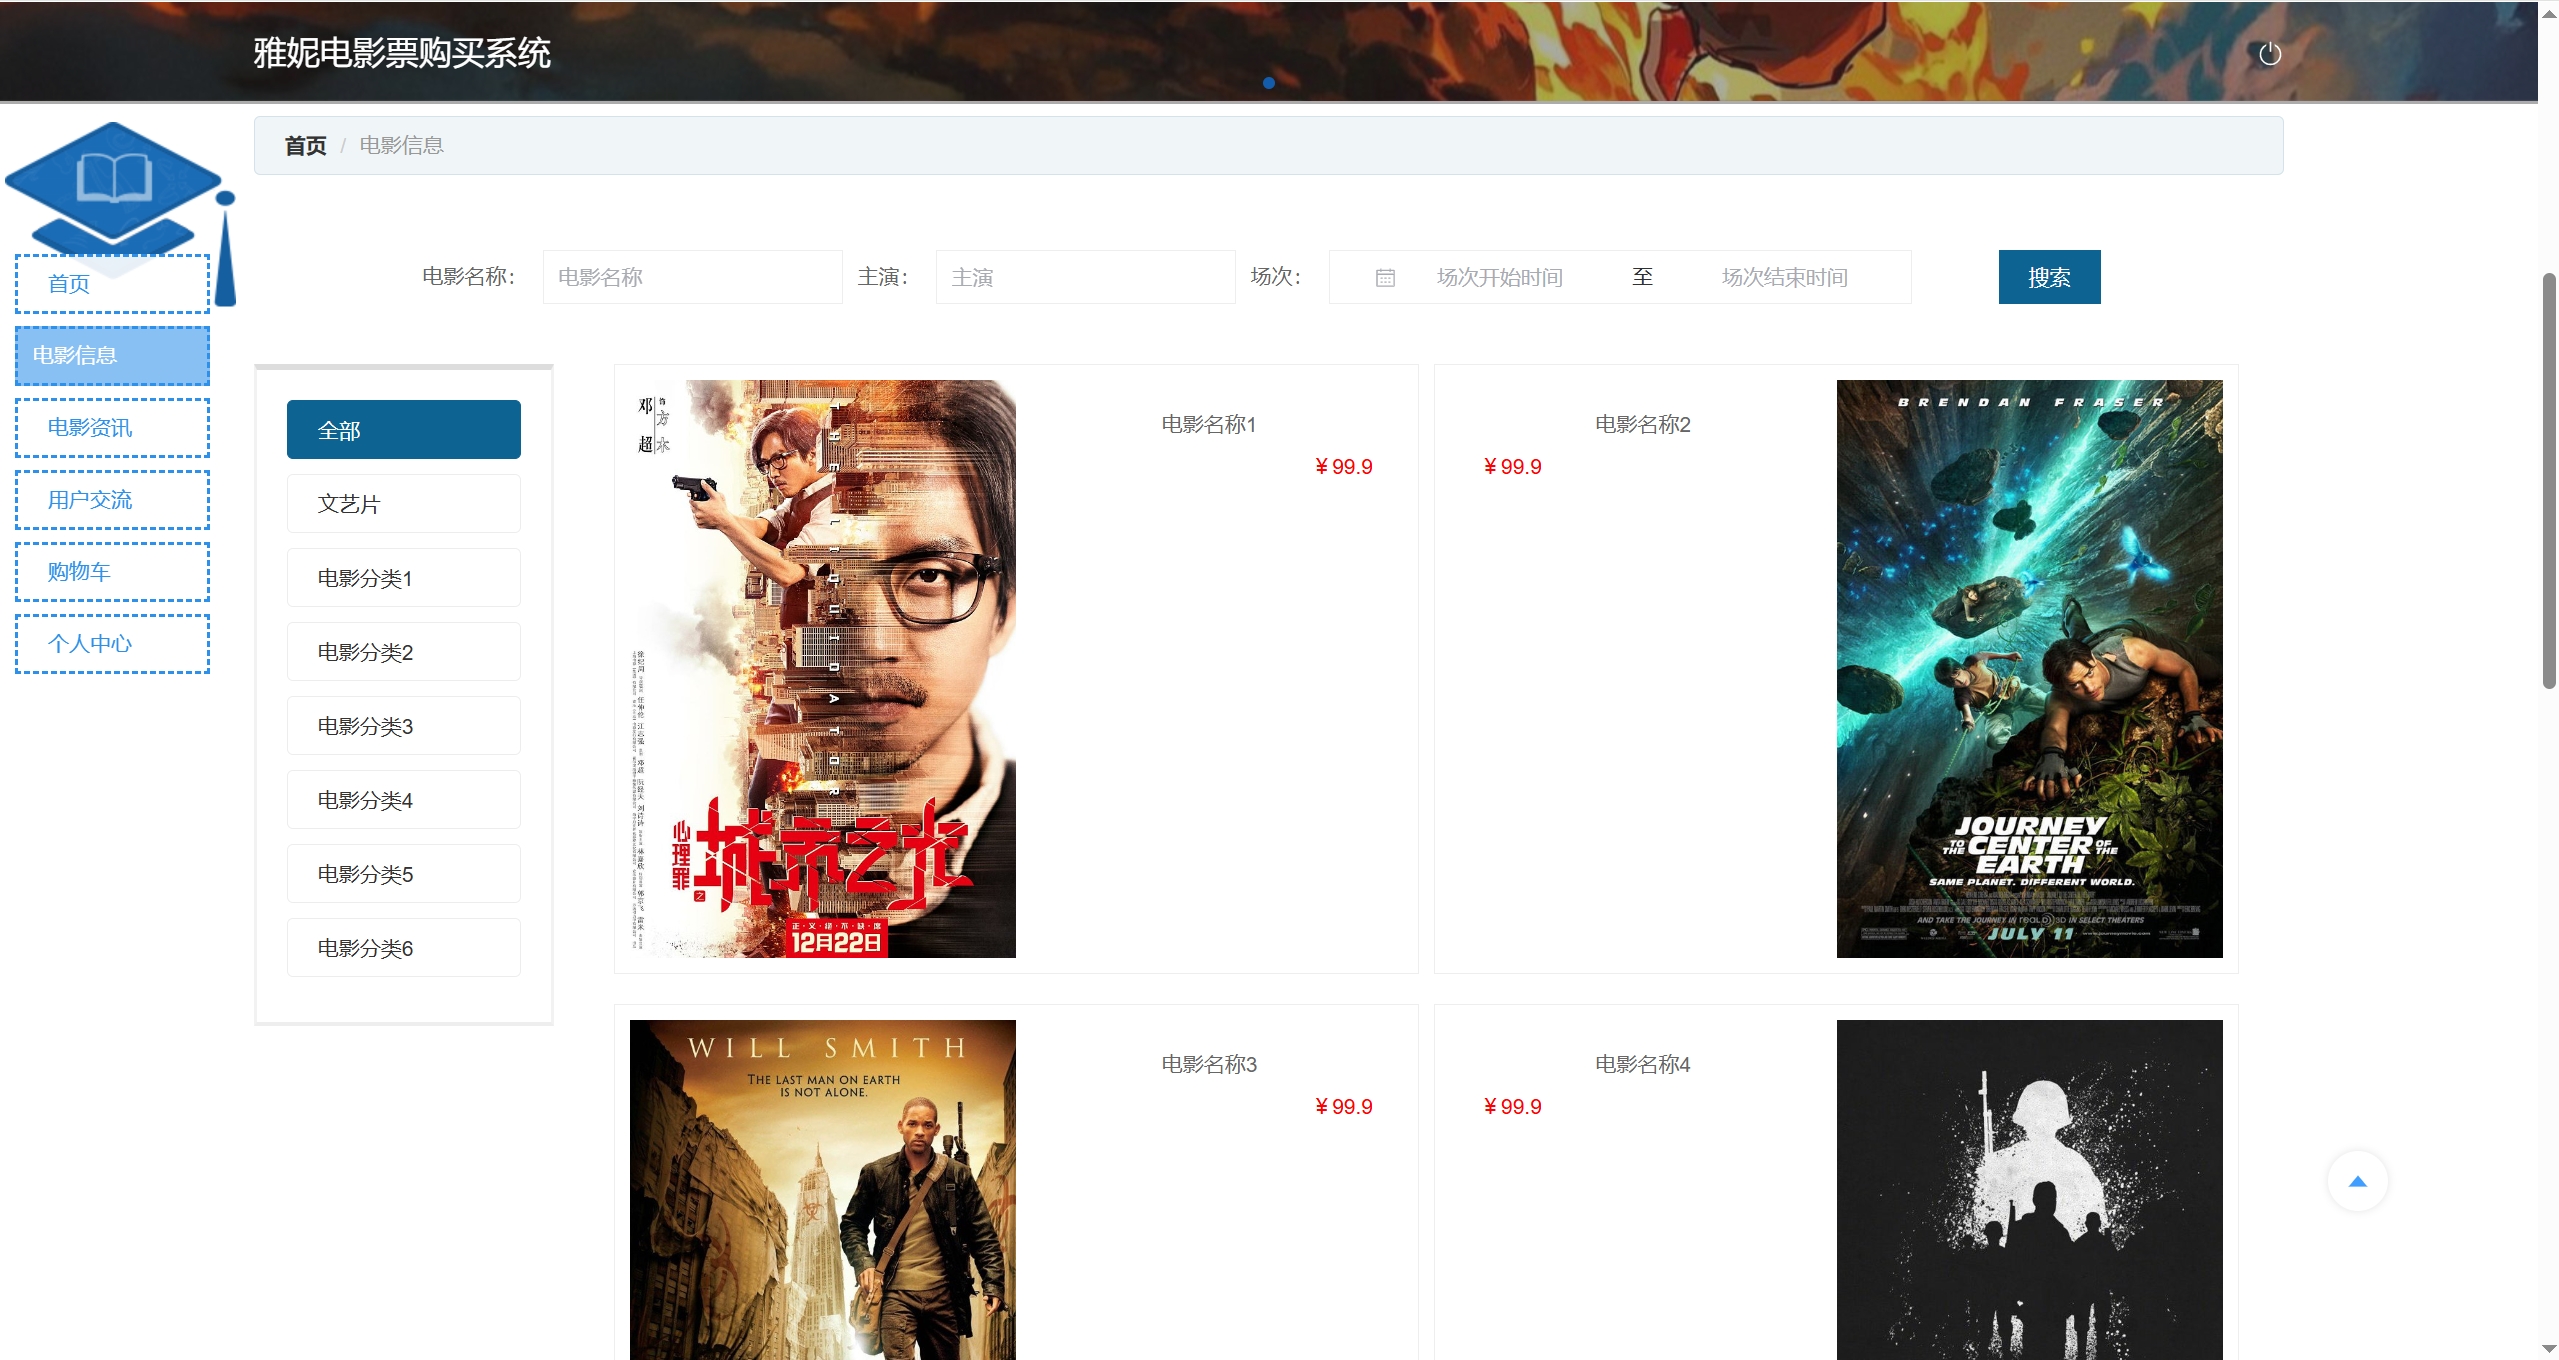Image resolution: width=2559 pixels, height=1360 pixels.
Task: Click the ￥99.9 price under 电影名称4
Action: pyautogui.click(x=1512, y=1107)
